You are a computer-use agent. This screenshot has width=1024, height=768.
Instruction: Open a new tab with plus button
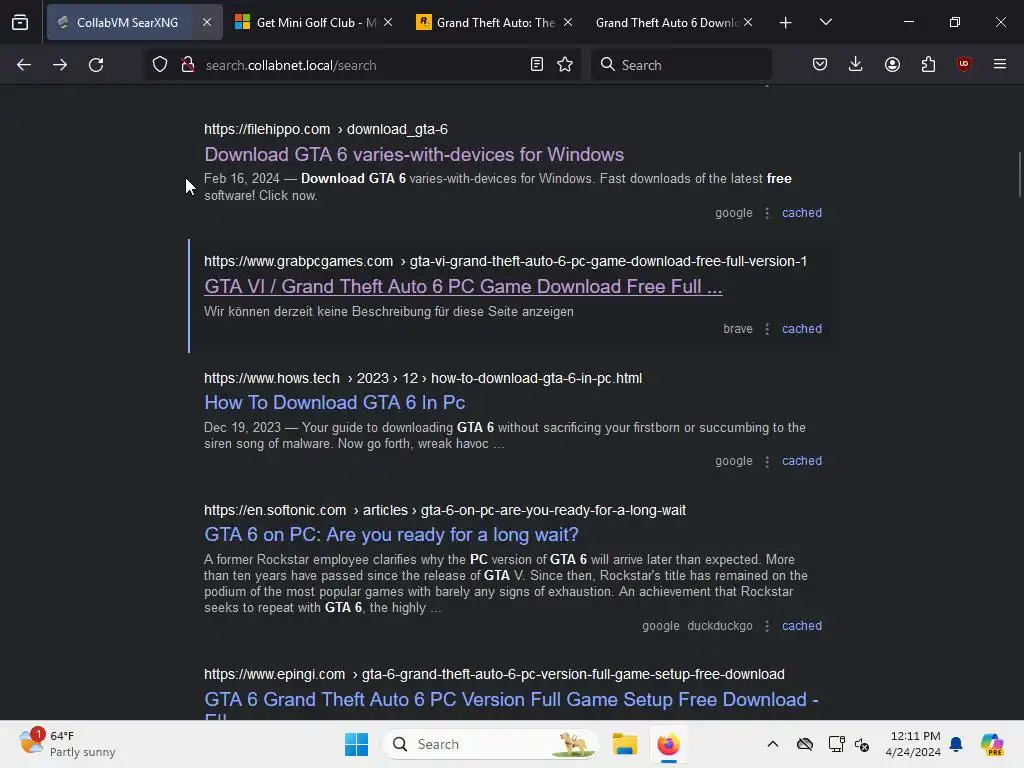[785, 23]
